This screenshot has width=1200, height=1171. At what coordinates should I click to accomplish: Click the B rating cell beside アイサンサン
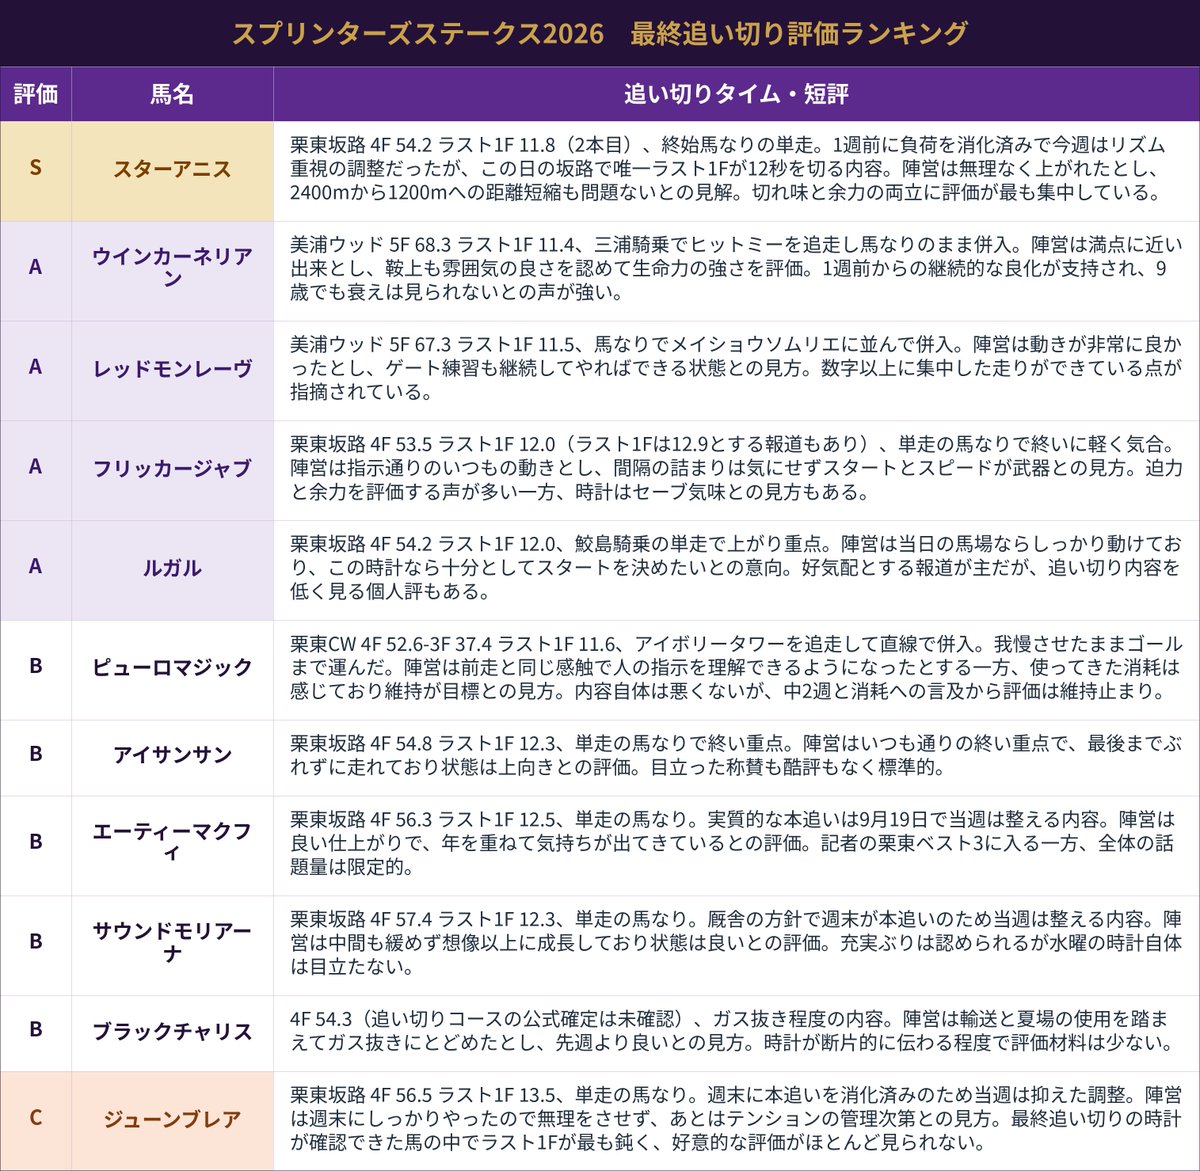36,758
